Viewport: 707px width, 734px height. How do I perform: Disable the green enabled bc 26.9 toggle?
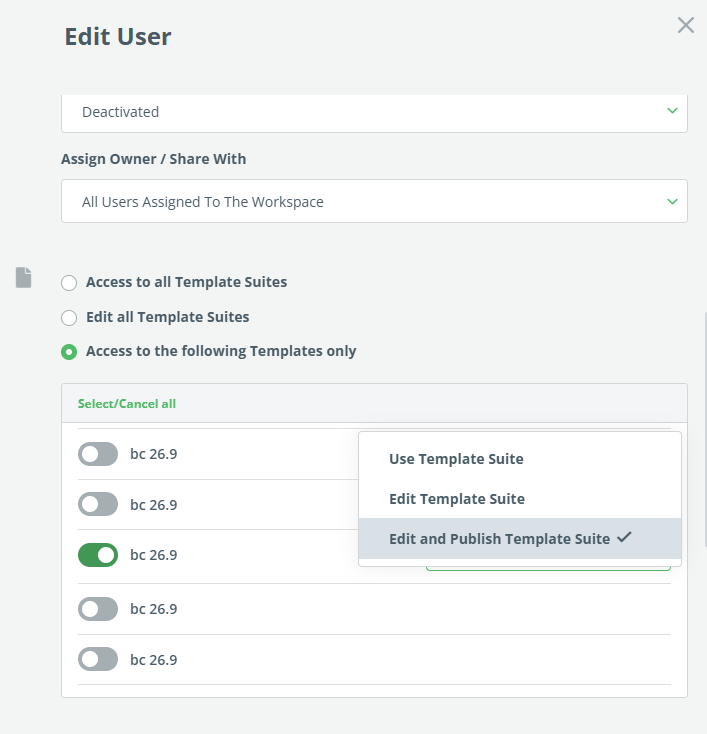(98, 555)
